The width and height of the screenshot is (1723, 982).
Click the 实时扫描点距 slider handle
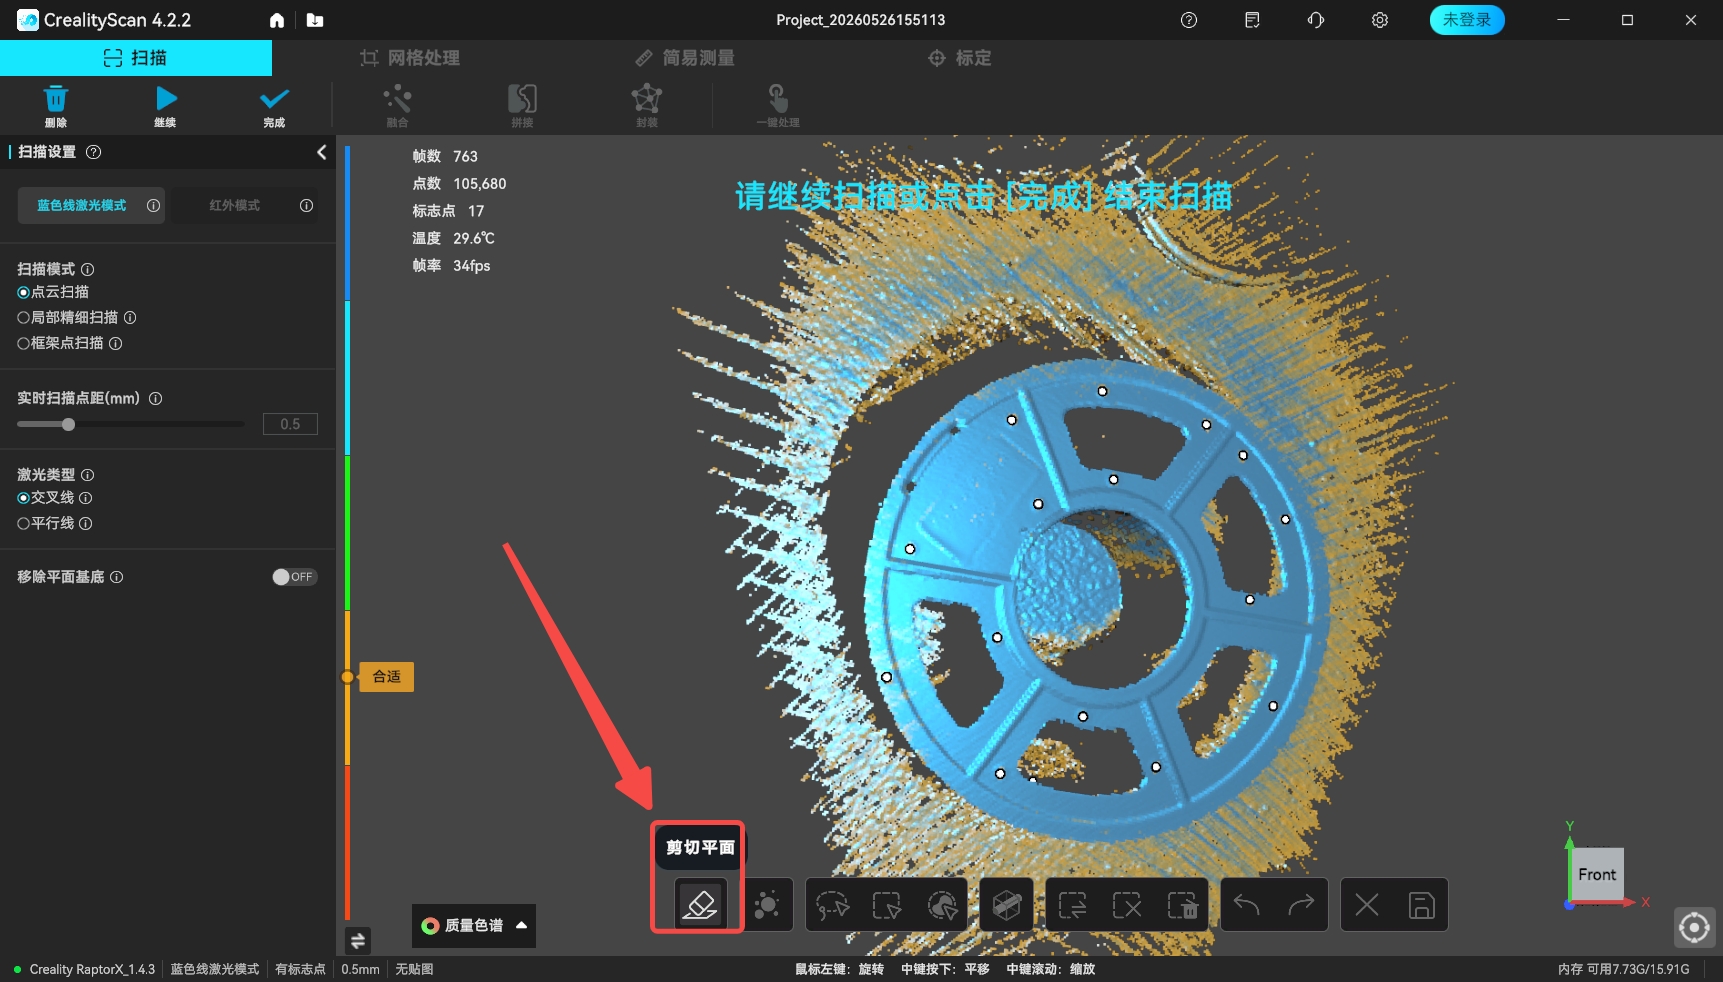[68, 424]
